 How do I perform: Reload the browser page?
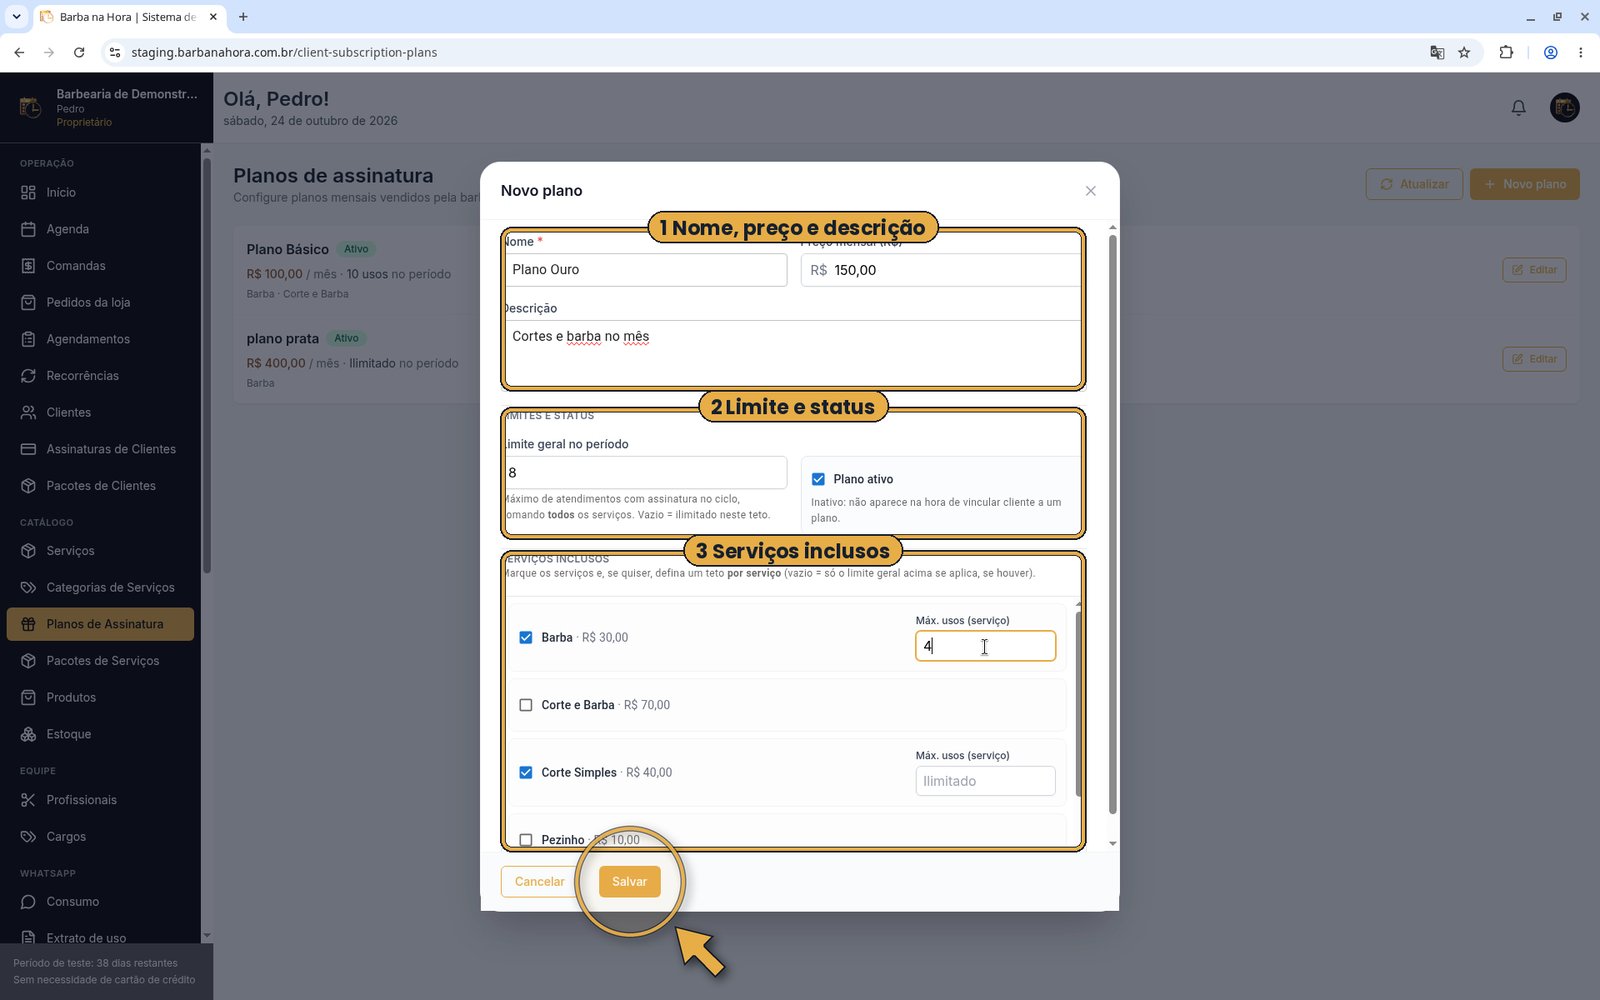click(x=79, y=52)
